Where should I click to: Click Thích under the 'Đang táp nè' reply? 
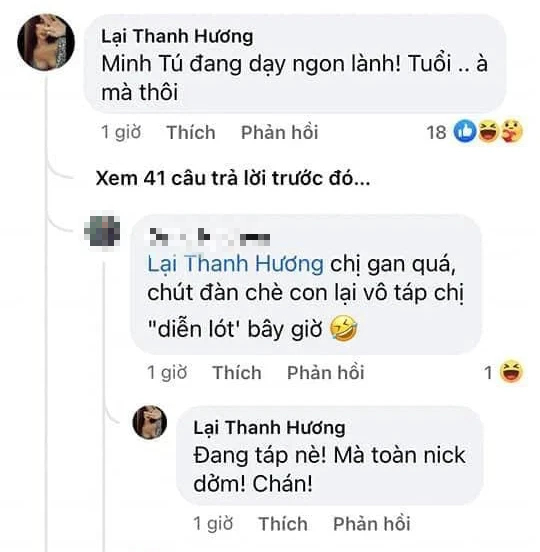283,523
